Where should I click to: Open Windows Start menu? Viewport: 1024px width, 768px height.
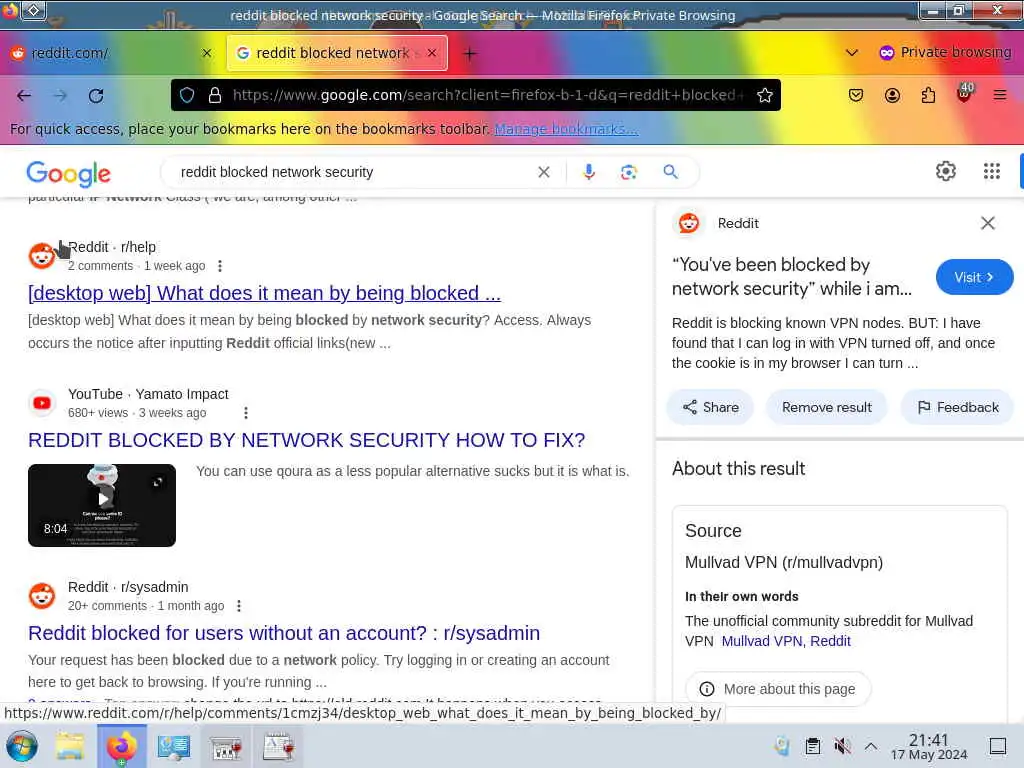click(x=22, y=746)
